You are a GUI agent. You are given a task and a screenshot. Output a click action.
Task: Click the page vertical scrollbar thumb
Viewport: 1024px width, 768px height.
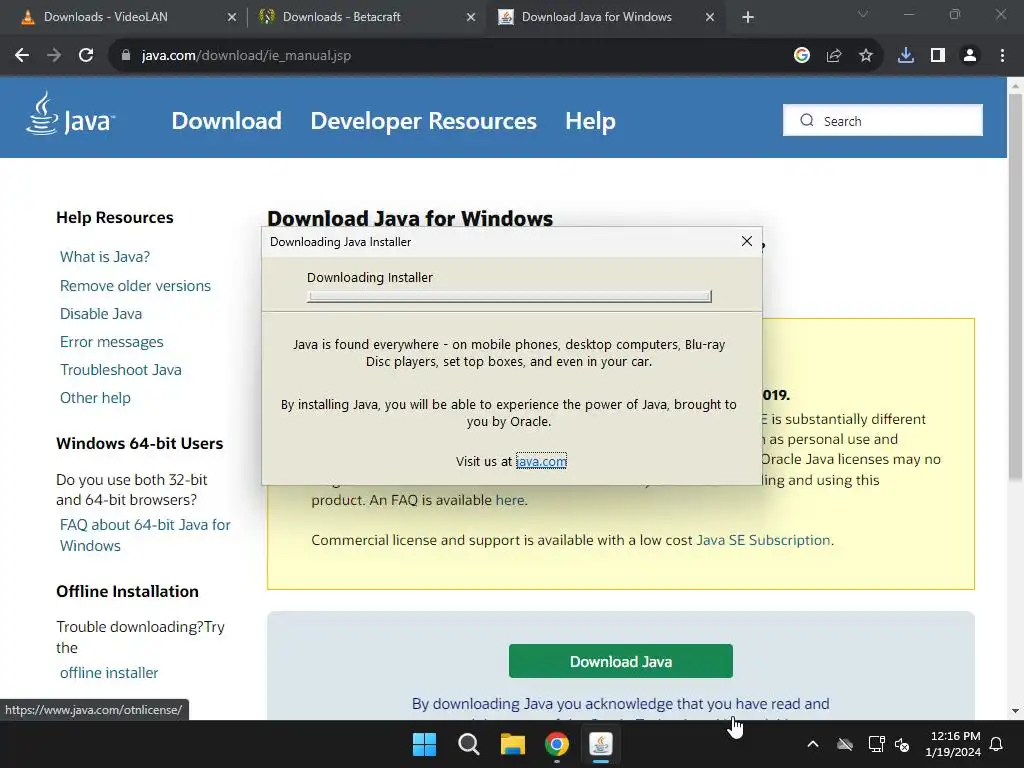[x=1015, y=287]
